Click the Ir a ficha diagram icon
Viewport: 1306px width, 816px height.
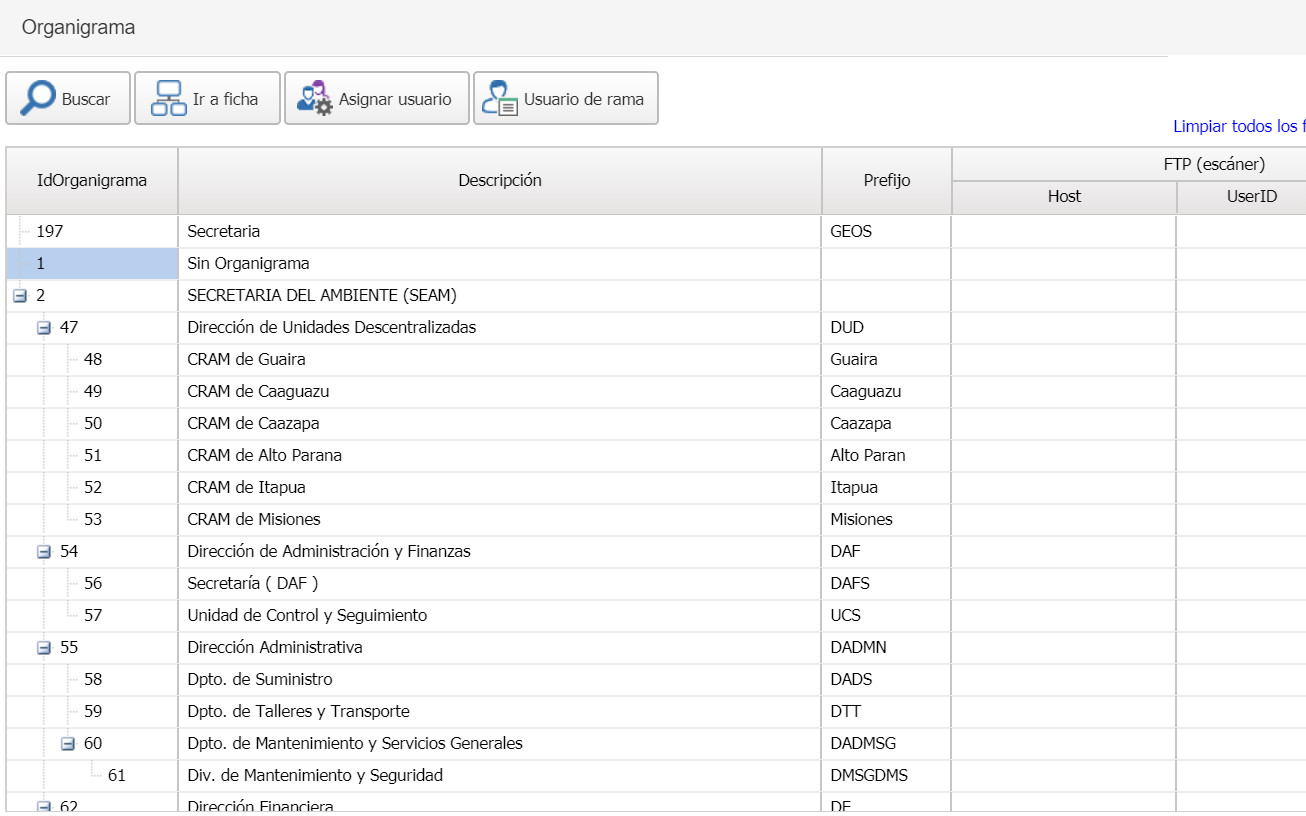pos(168,99)
